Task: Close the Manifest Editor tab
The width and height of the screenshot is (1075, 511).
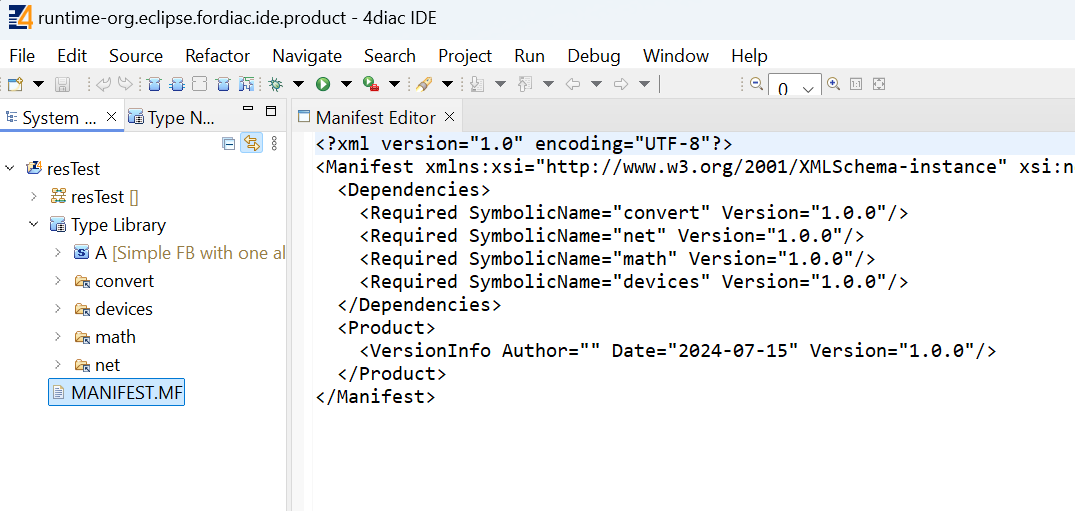Action: point(450,117)
